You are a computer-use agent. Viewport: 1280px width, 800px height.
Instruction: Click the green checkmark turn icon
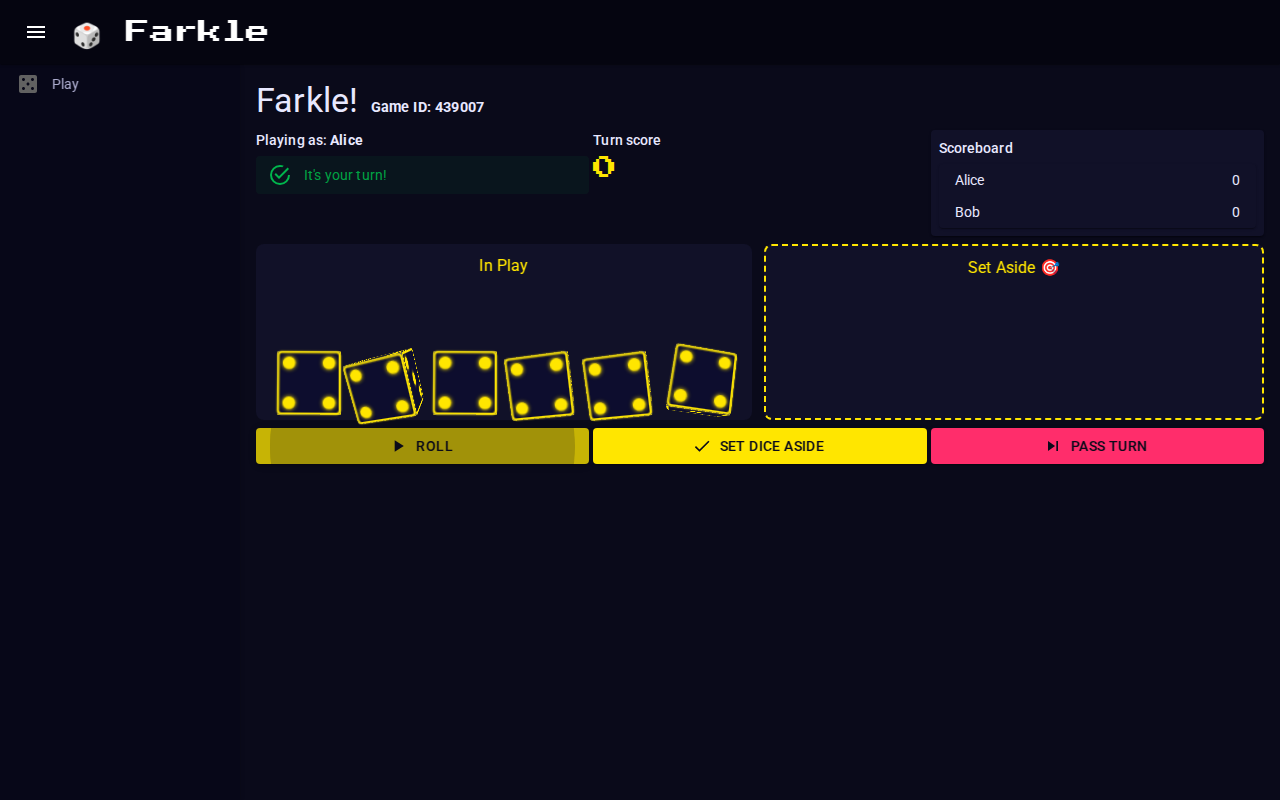pyautogui.click(x=280, y=175)
